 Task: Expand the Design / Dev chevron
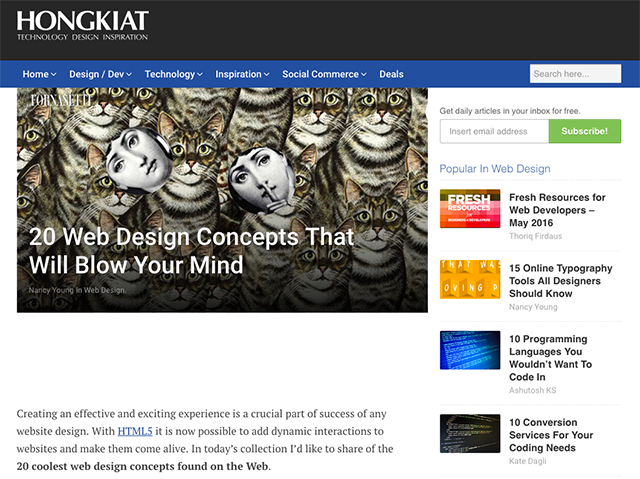(129, 75)
